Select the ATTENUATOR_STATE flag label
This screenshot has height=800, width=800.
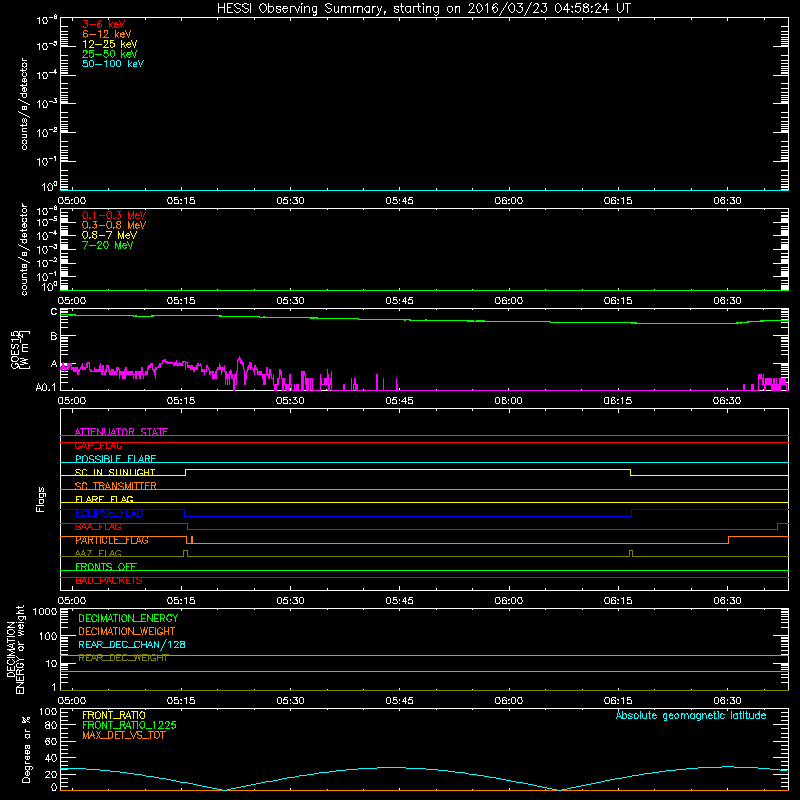tap(121, 432)
